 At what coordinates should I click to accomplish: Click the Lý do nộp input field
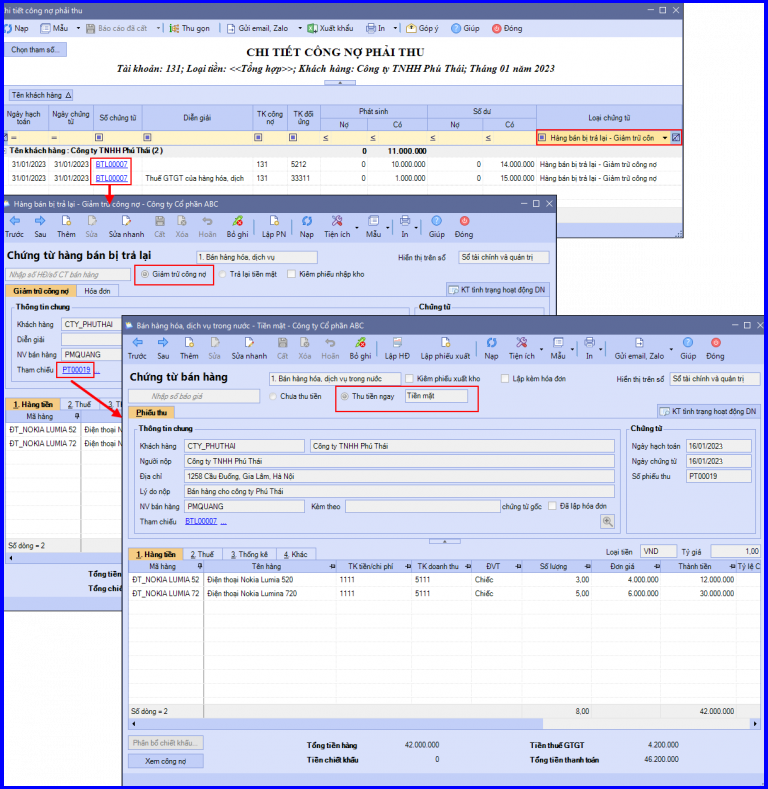(x=399, y=491)
